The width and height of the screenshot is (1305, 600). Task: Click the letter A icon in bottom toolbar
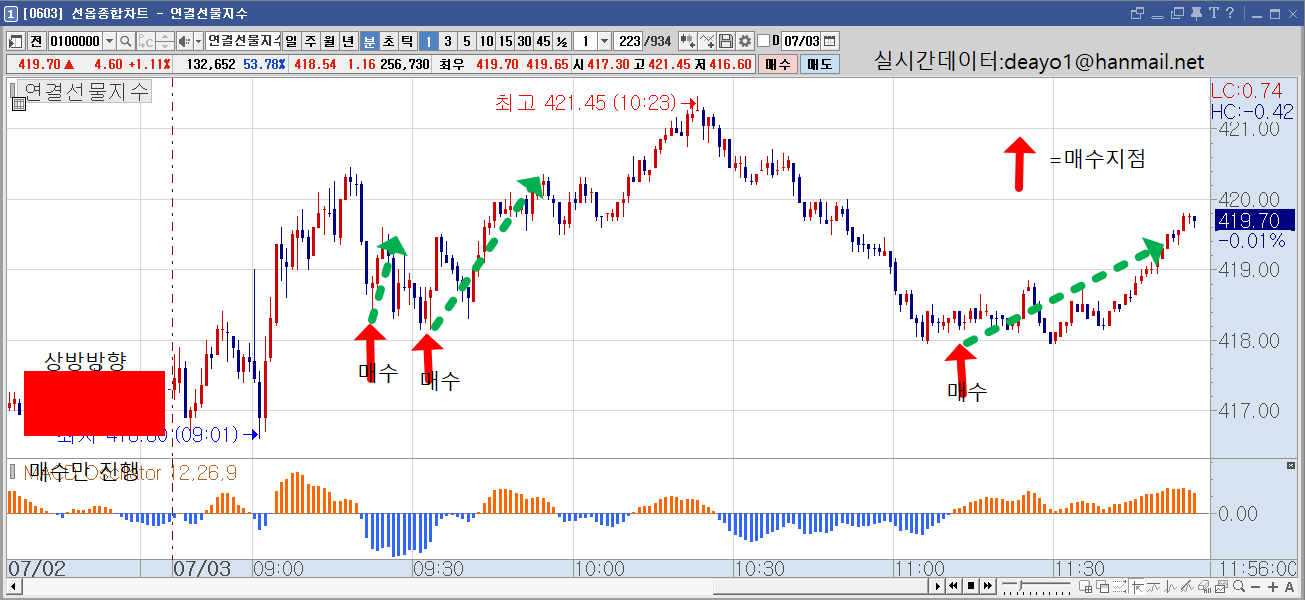coord(1288,586)
